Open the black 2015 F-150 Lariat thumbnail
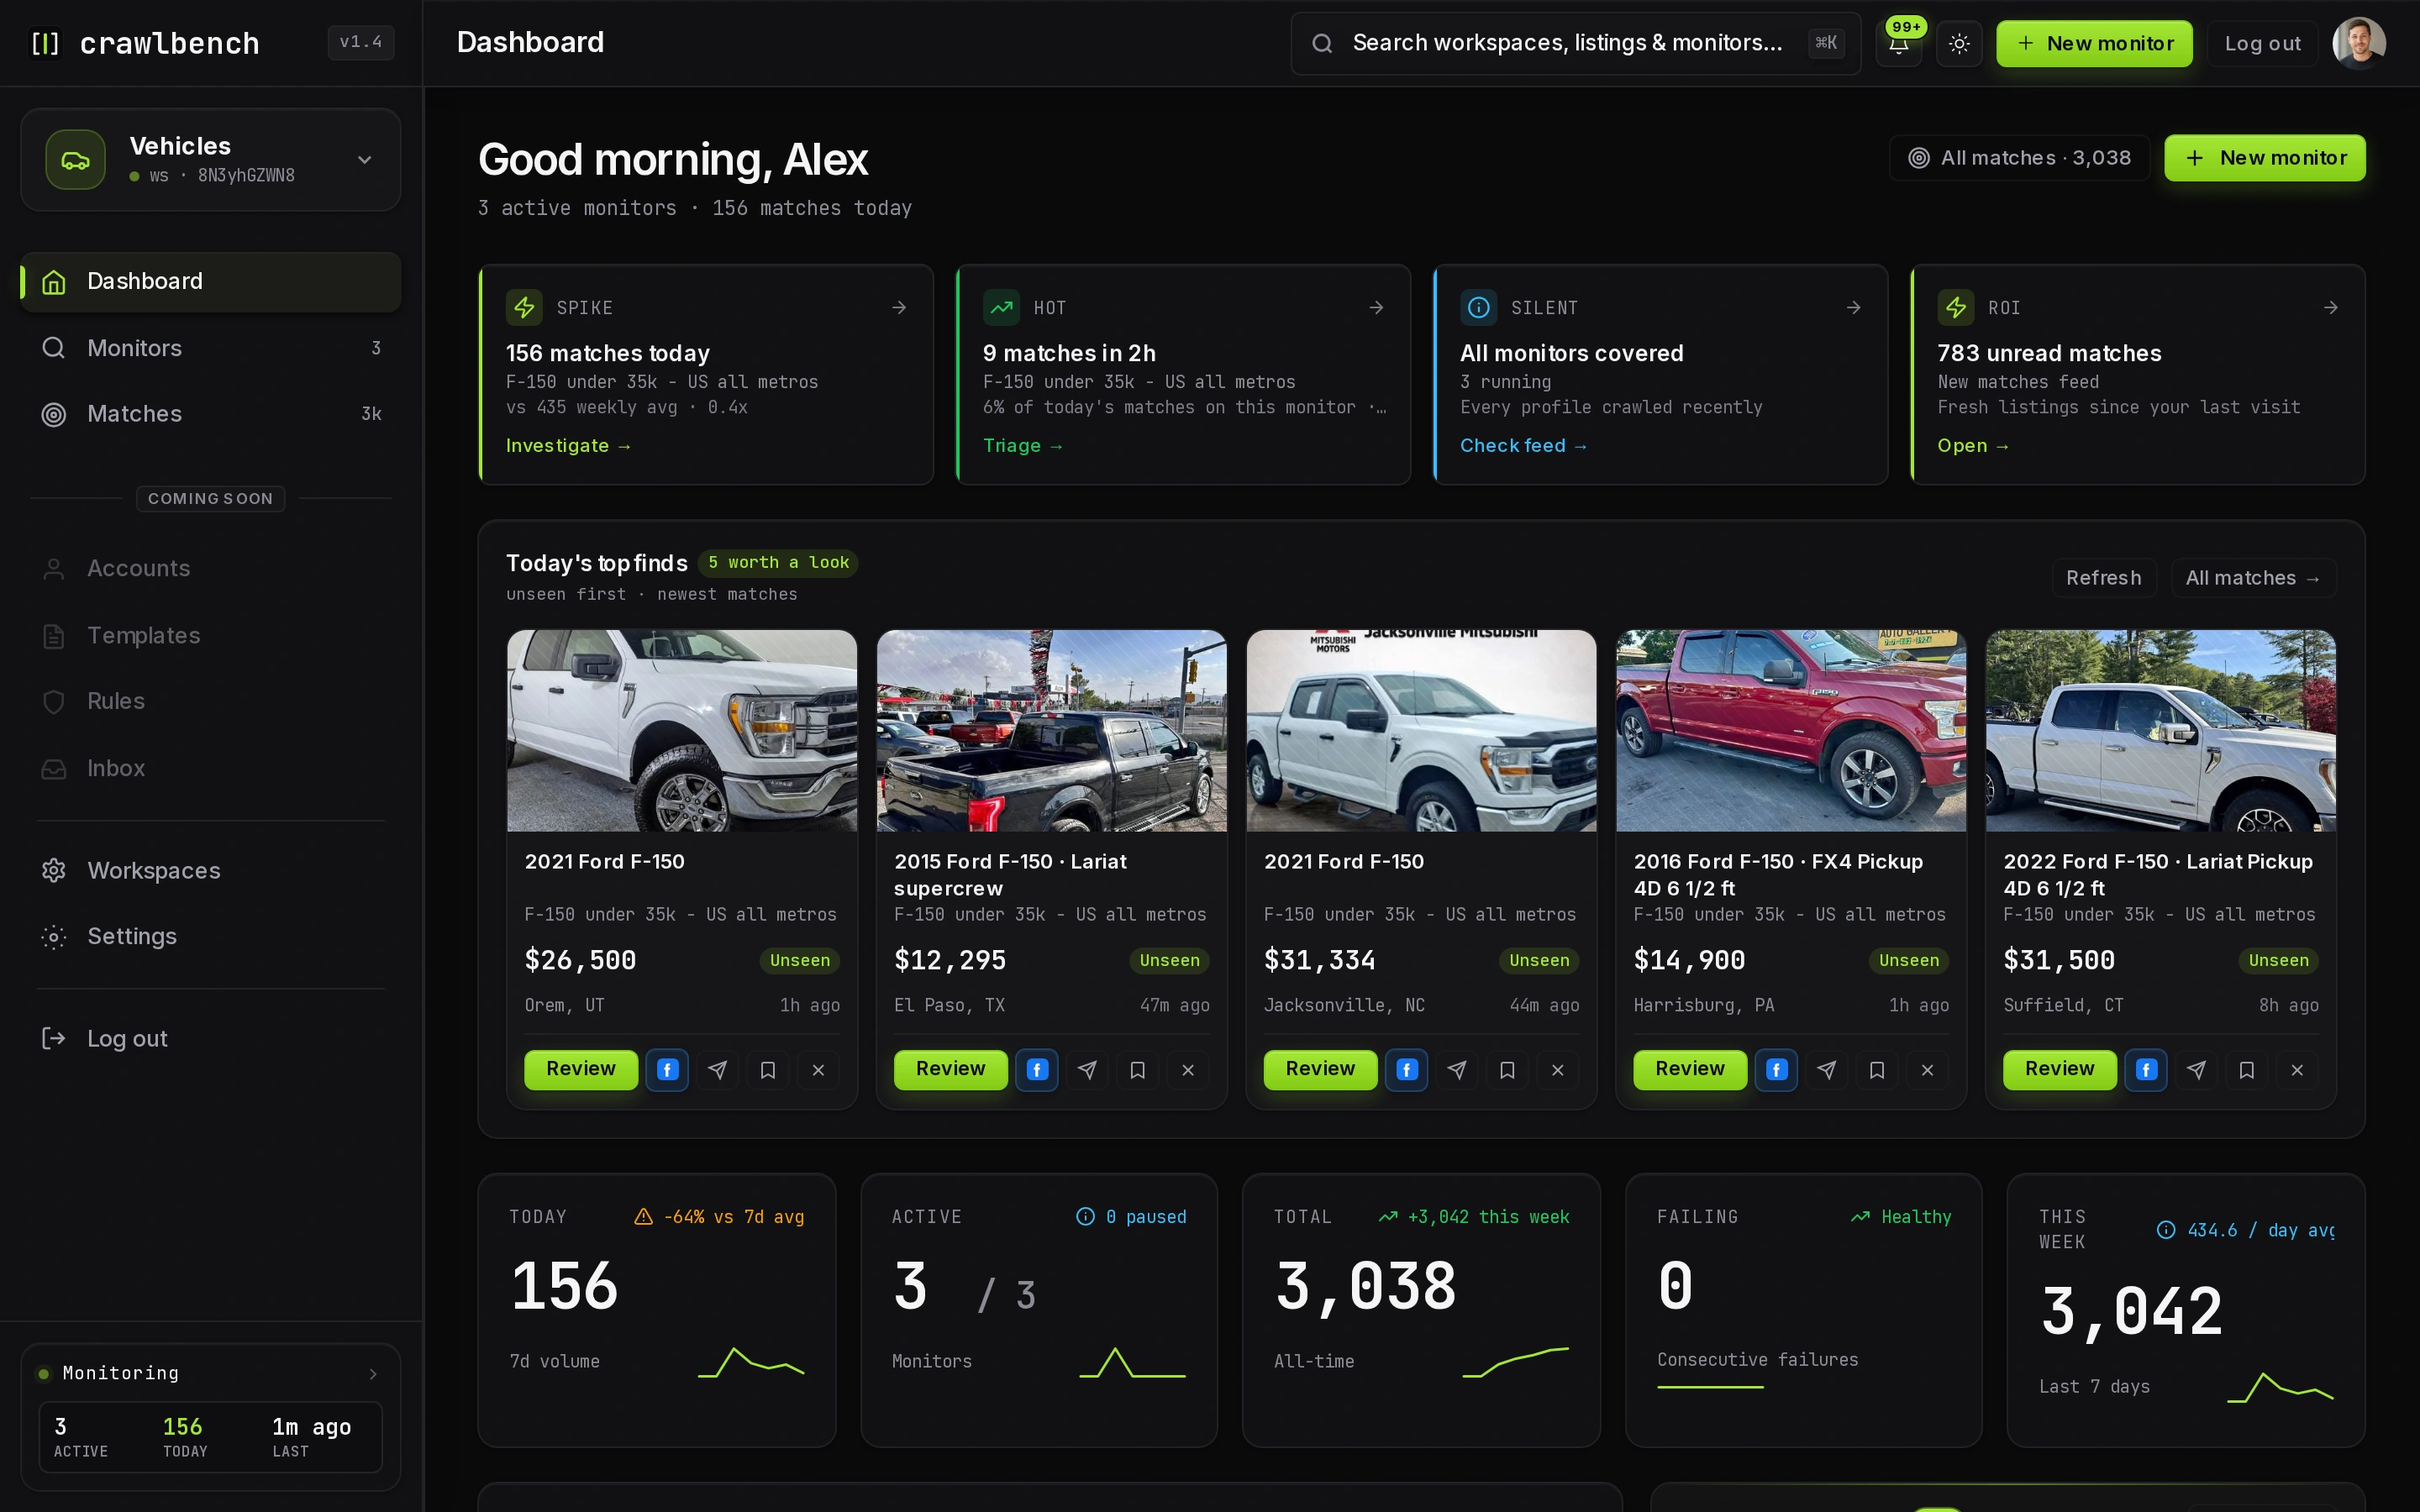 tap(1051, 731)
